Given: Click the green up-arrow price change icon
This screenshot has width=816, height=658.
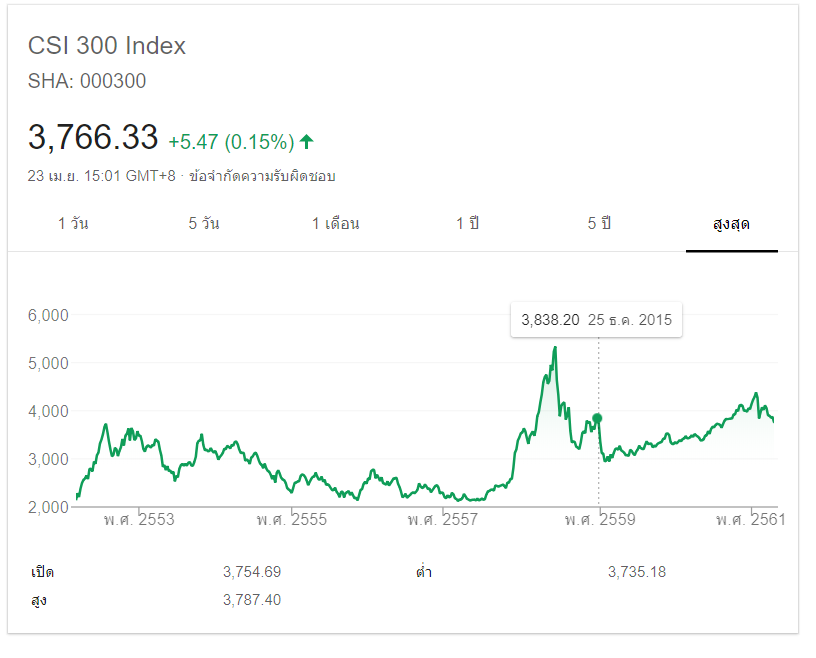Looking at the screenshot, I should [x=306, y=142].
